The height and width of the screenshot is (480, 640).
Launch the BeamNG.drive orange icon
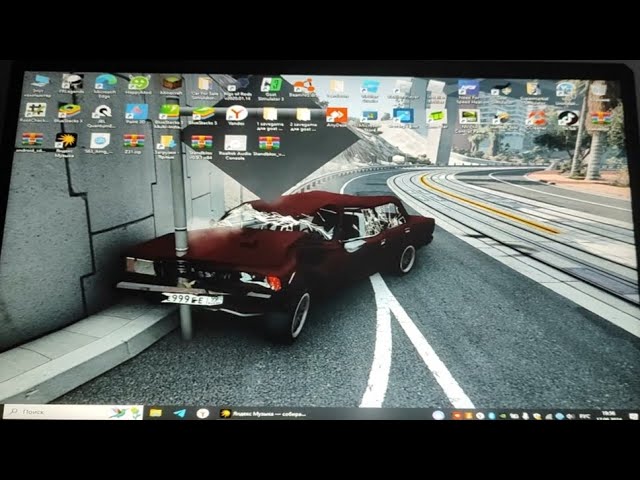coord(303,88)
